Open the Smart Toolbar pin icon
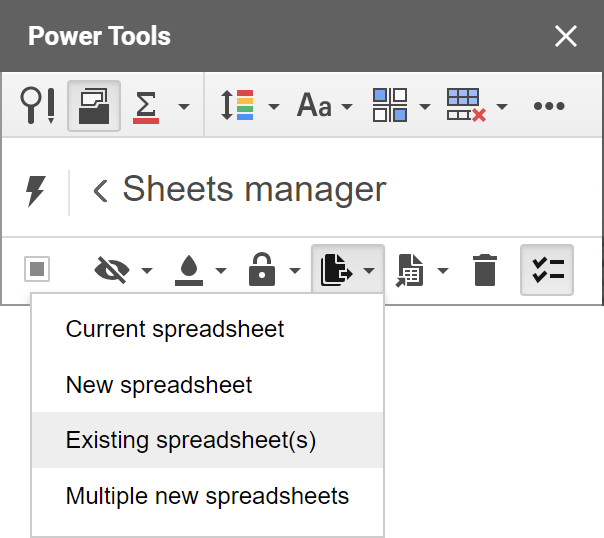This screenshot has height=538, width=604. click(x=37, y=106)
